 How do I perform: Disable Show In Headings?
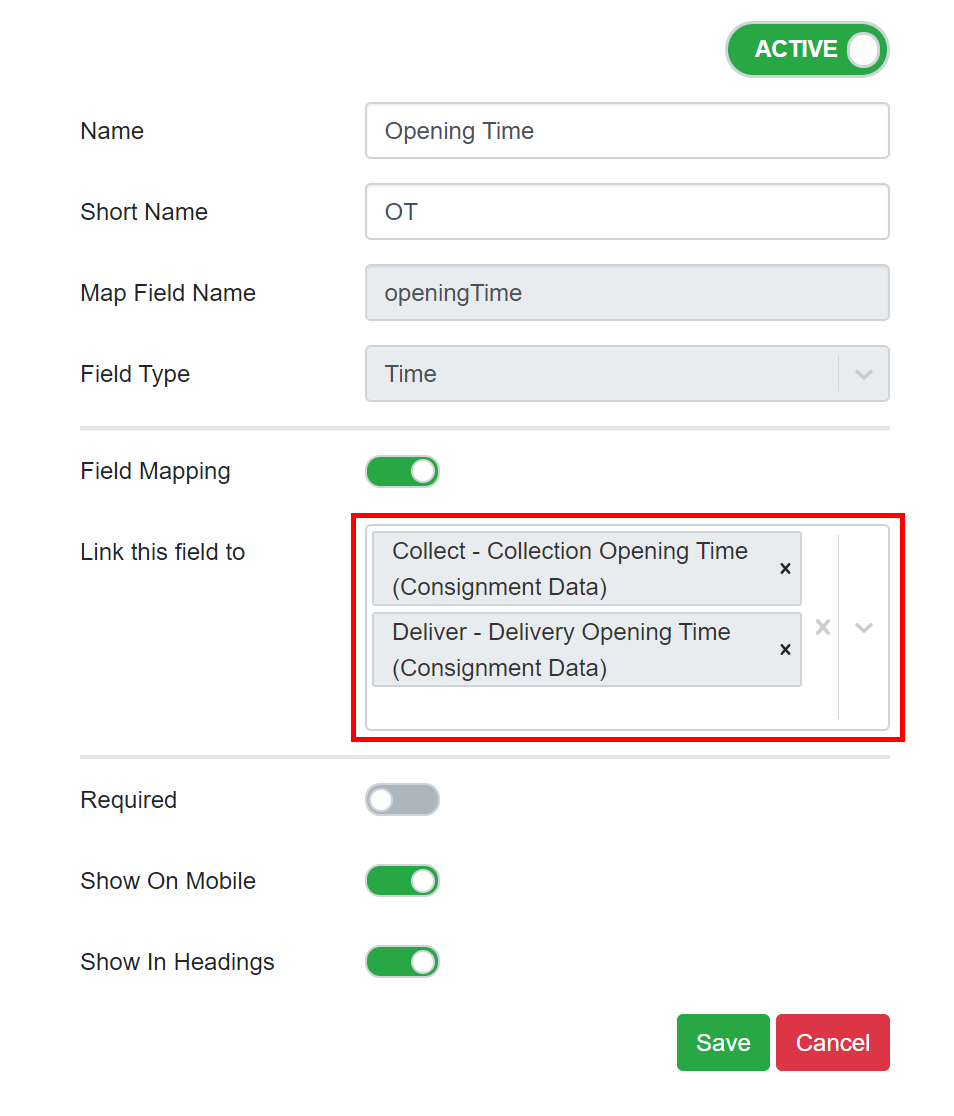pyautogui.click(x=402, y=962)
